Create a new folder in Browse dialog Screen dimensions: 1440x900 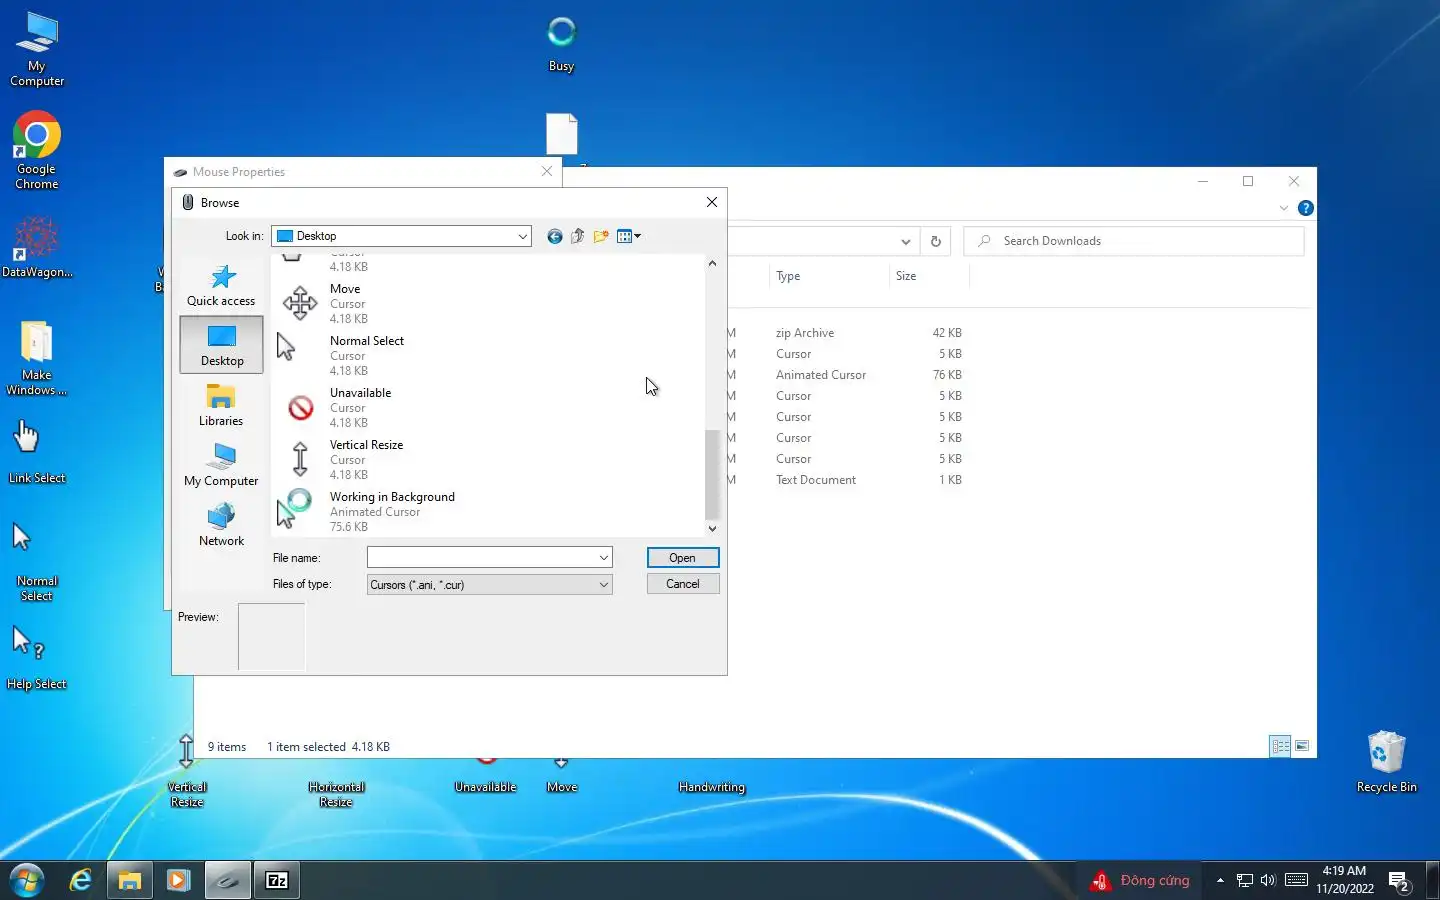601,236
